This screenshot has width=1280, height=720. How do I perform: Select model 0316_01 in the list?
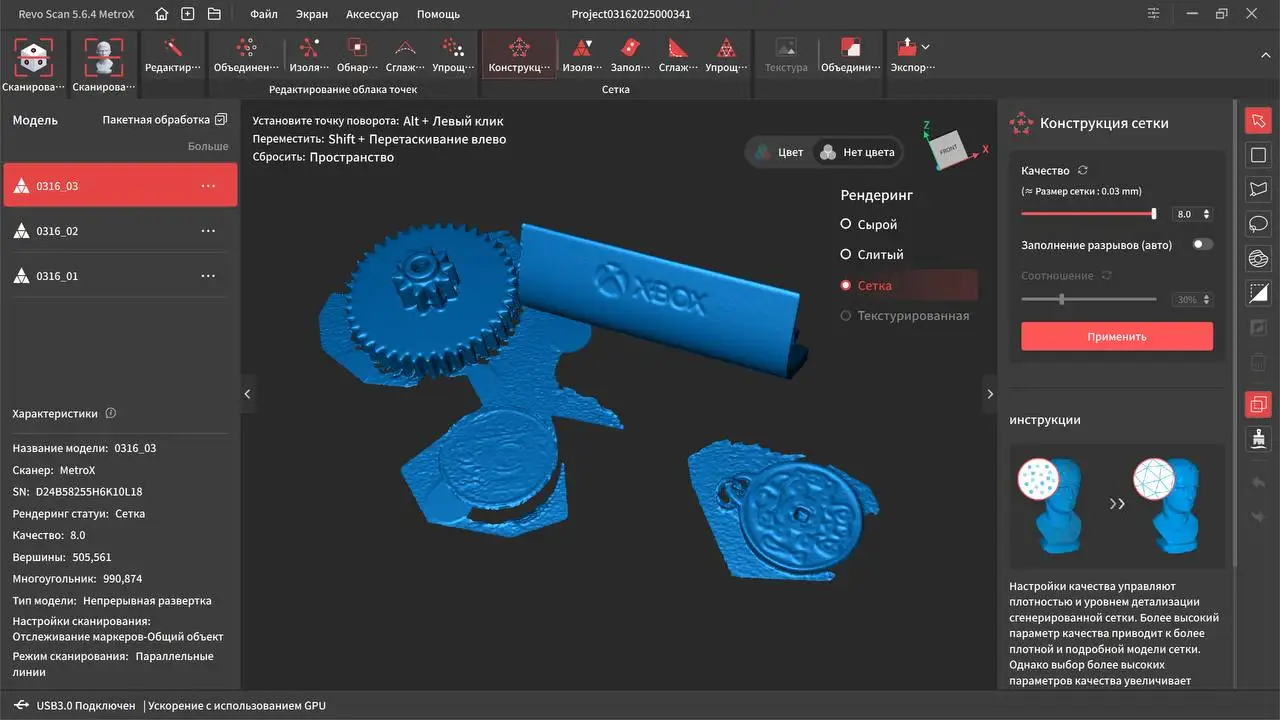tap(120, 276)
